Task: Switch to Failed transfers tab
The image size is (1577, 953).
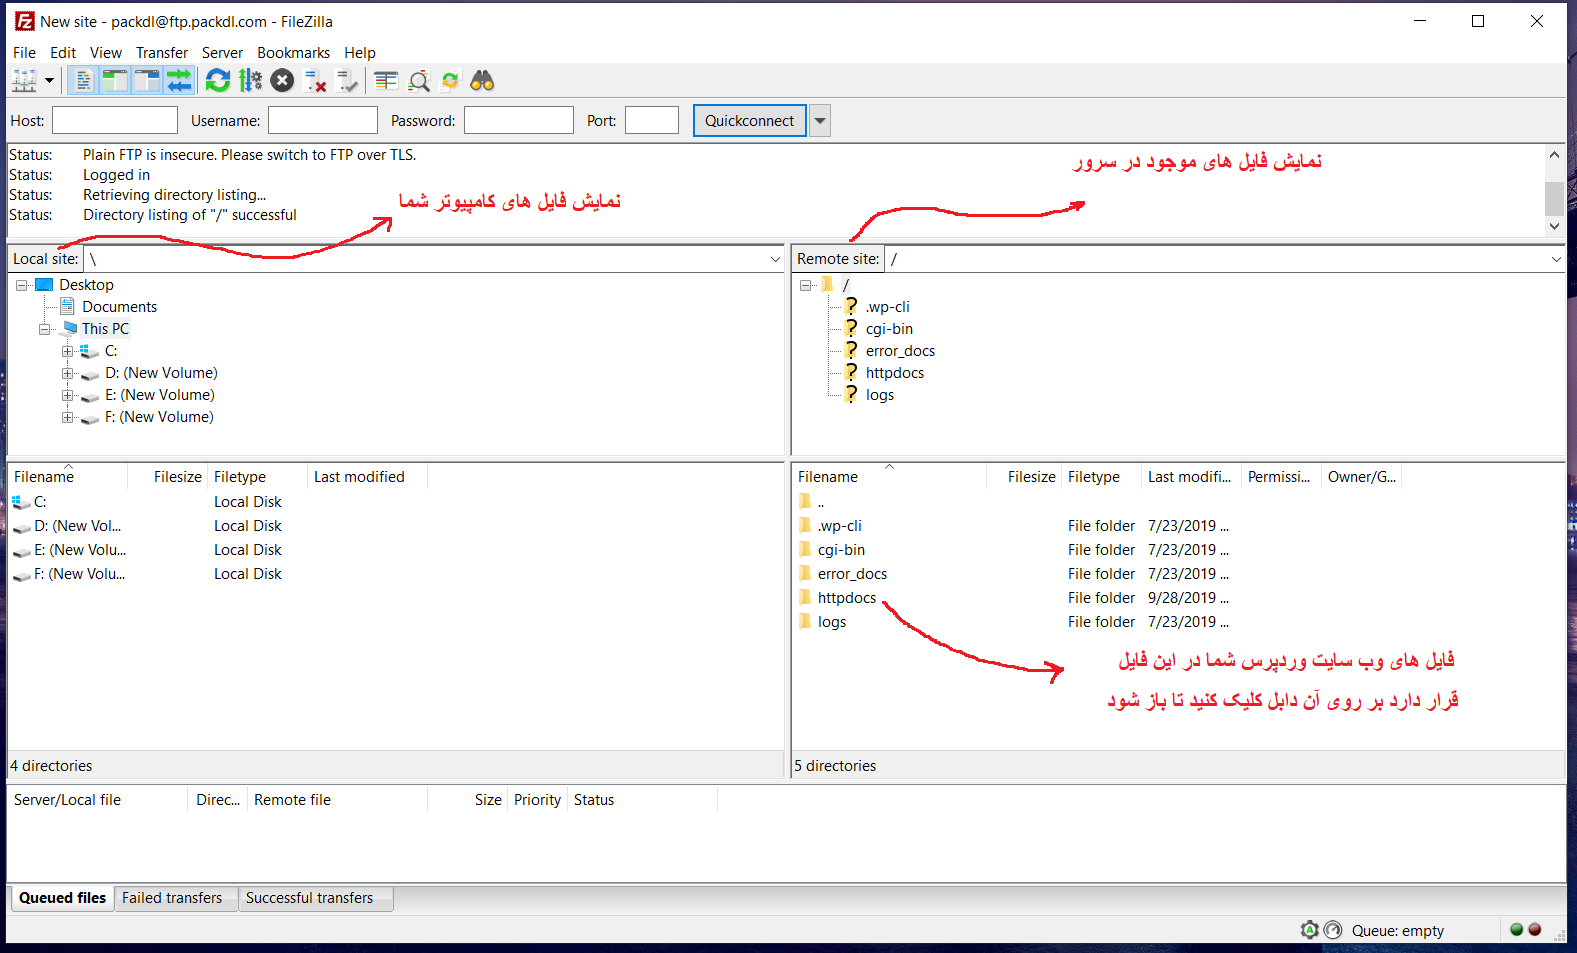Action: [x=172, y=898]
